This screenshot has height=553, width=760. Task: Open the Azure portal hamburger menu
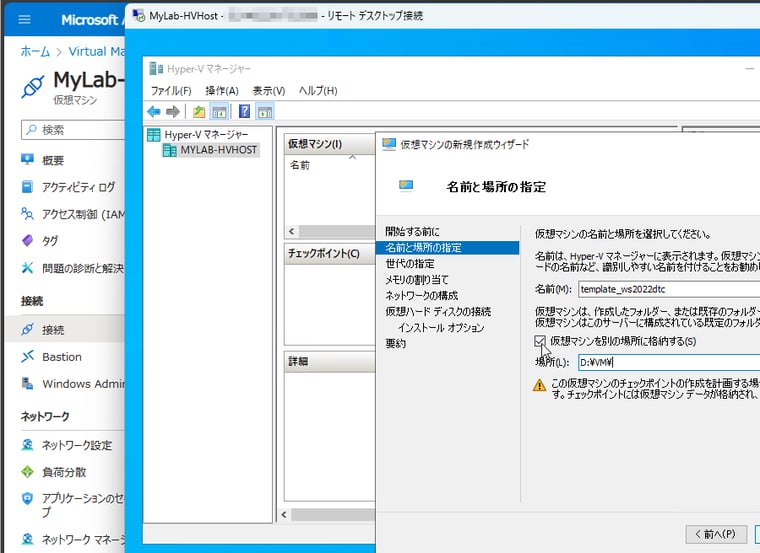coord(24,19)
